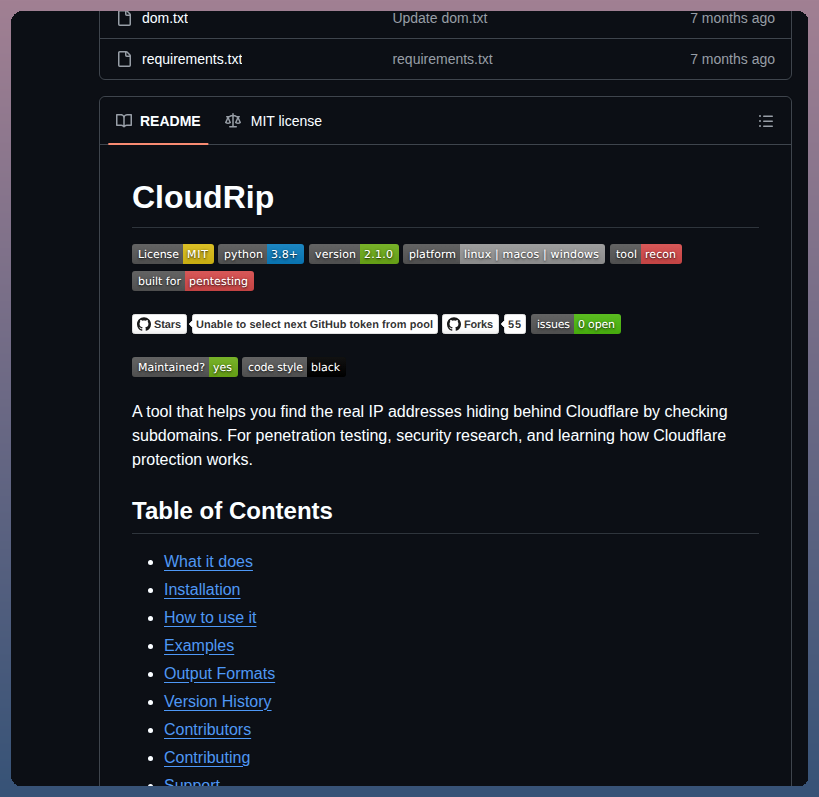Open the requirements.txt file
Image resolution: width=819 pixels, height=797 pixels.
(x=192, y=59)
